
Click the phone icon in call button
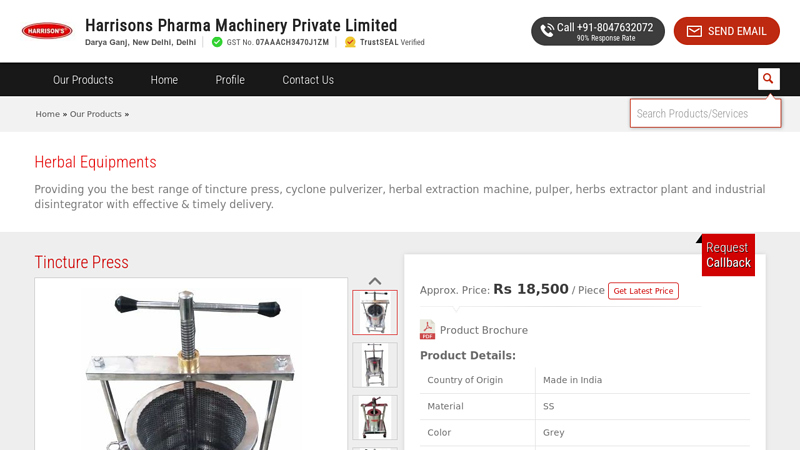(x=547, y=31)
